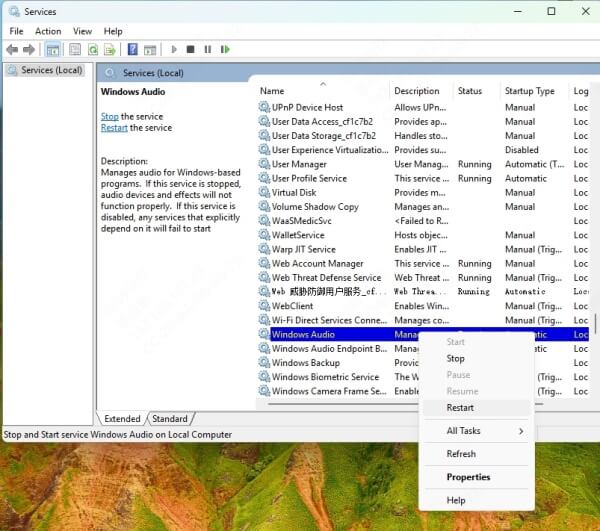This screenshot has height=531, width=600.
Task: Select the User Data Storage_cf1c7b2 row
Action: pyautogui.click(x=423, y=136)
